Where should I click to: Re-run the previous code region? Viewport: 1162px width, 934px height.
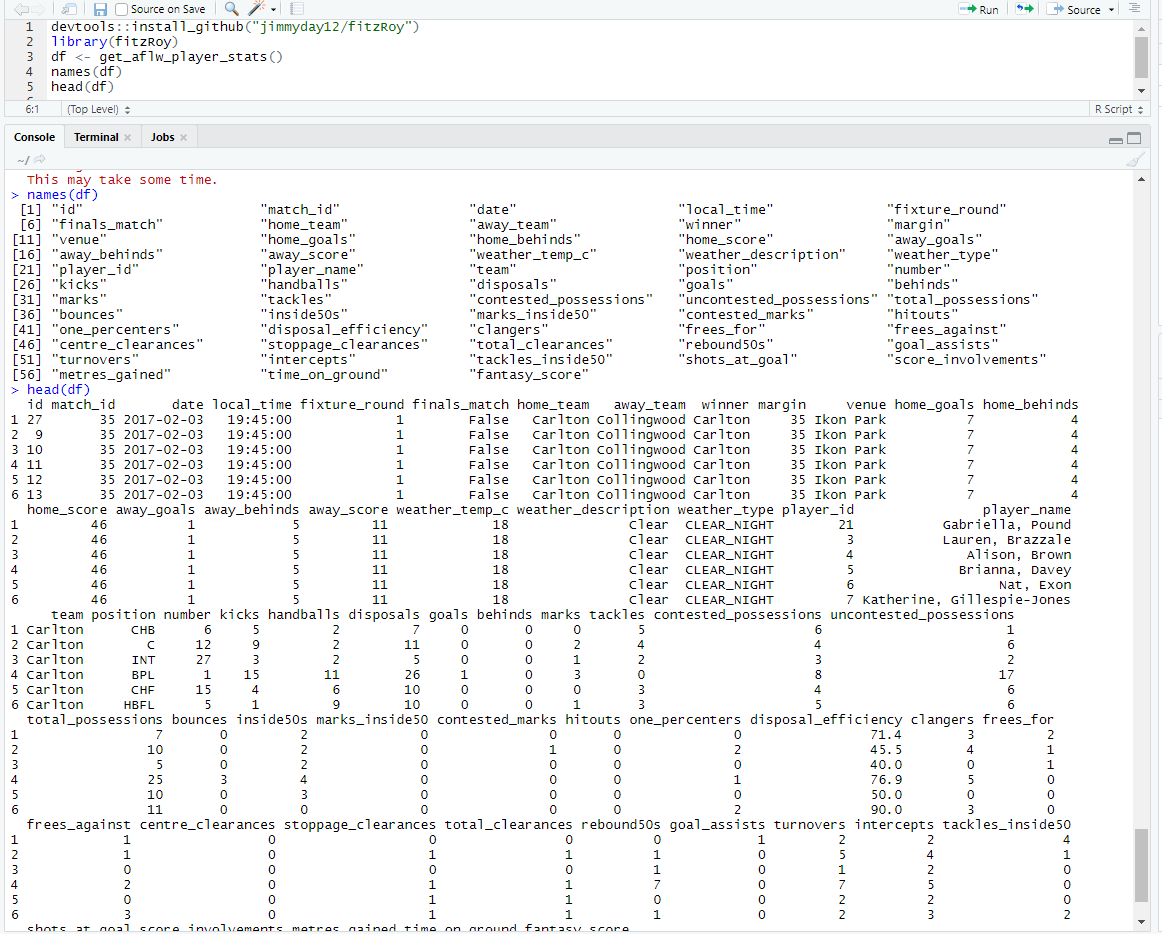1024,9
